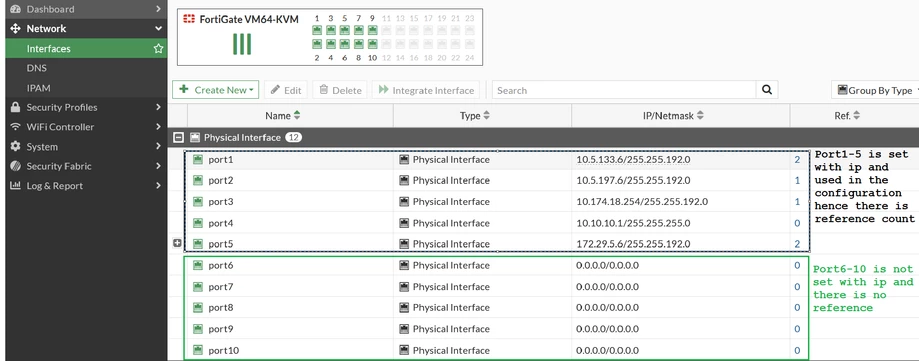919x361 pixels.
Task: Click the Security Fabric icon
Action: tap(16, 166)
